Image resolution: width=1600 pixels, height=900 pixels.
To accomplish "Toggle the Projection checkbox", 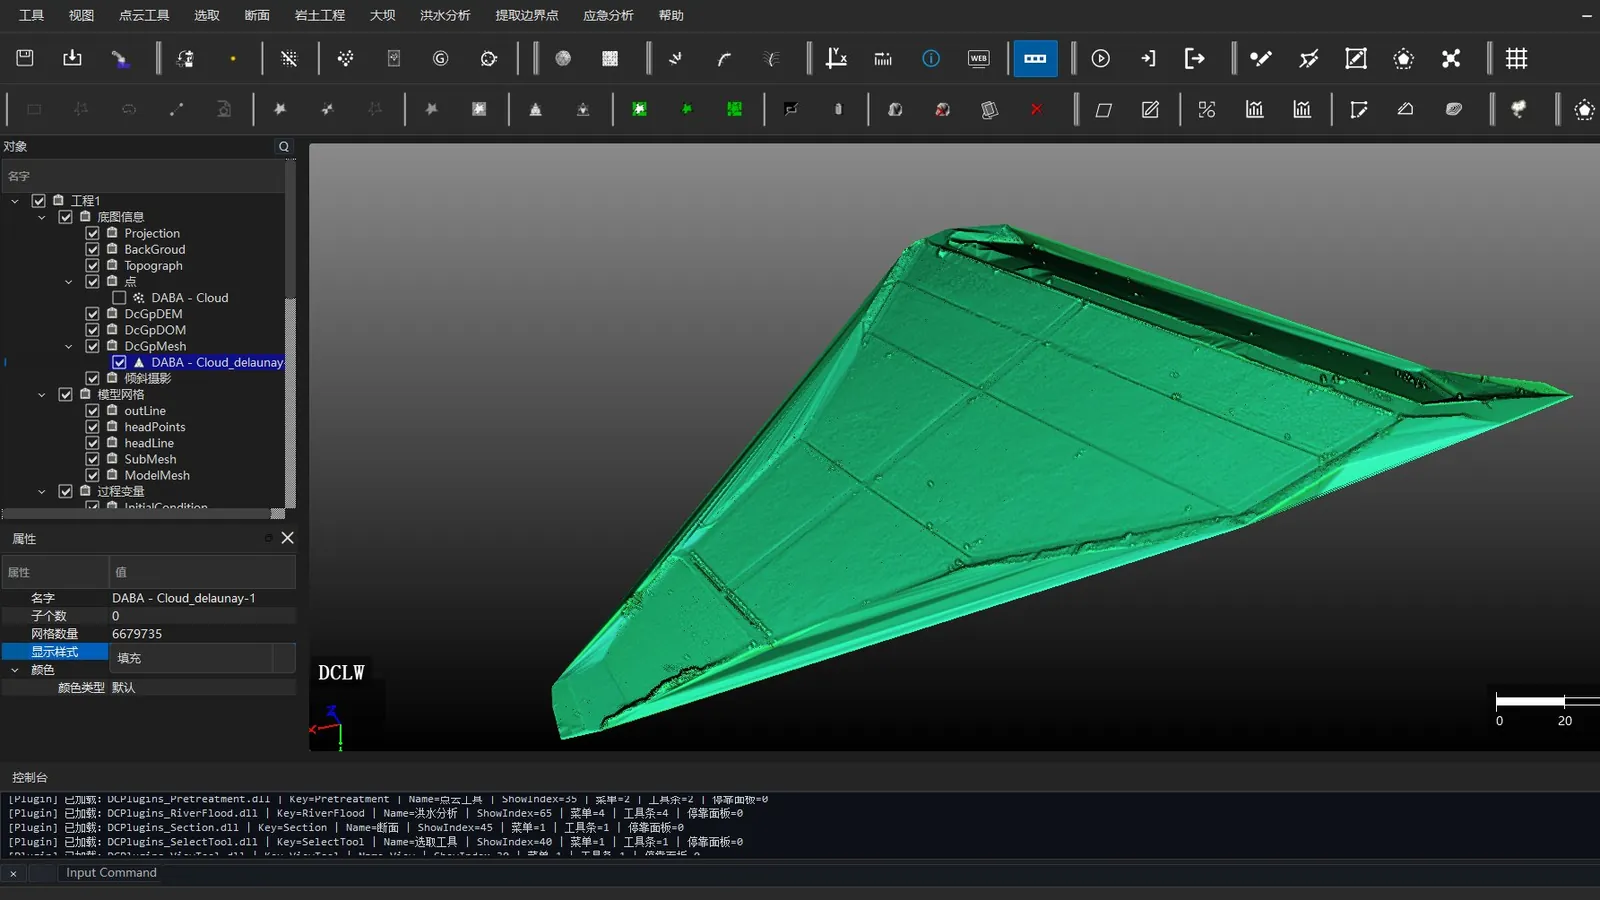I will pyautogui.click(x=92, y=233).
